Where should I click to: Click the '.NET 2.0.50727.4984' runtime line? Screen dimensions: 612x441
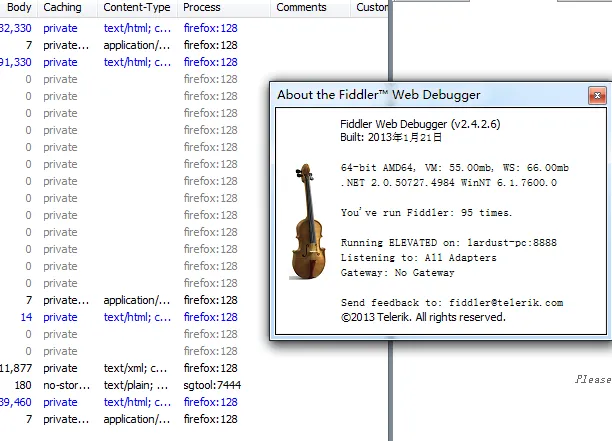[449, 183]
